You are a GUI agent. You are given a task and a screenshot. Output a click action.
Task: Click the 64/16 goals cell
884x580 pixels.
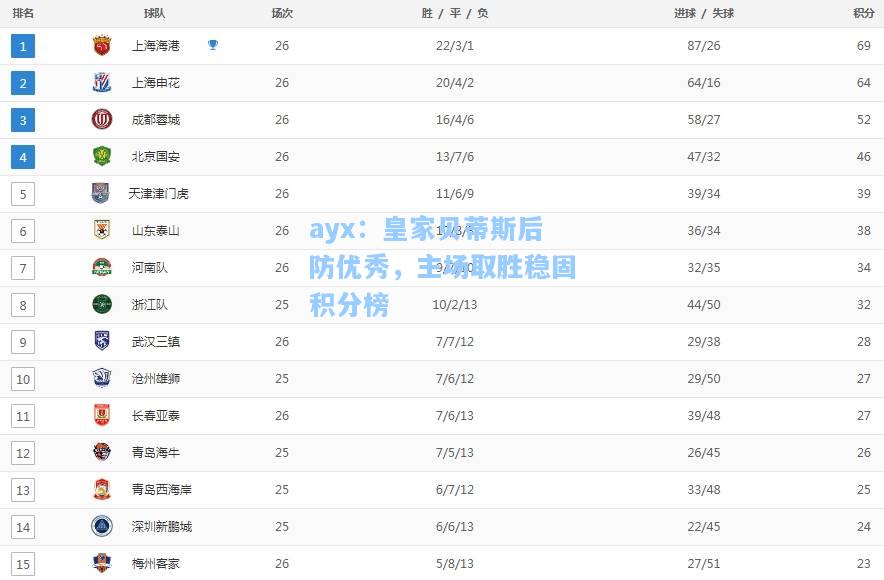704,83
